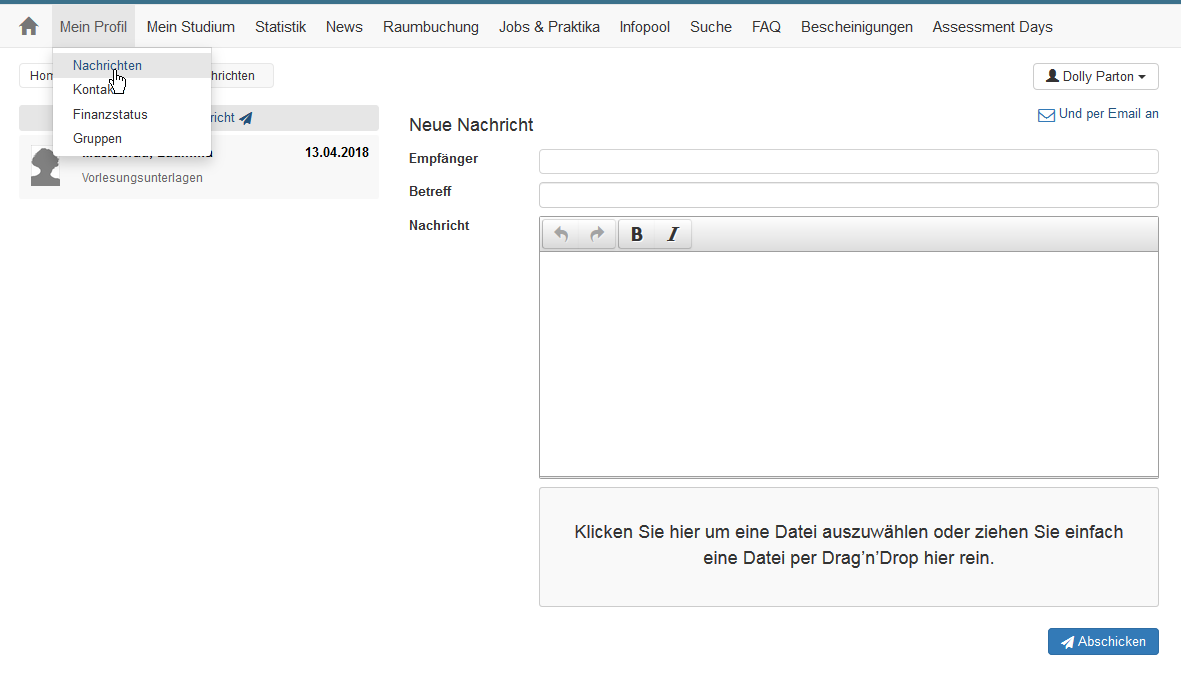The height and width of the screenshot is (677, 1181).
Task: Click the sender avatar in message list
Action: tap(45, 167)
